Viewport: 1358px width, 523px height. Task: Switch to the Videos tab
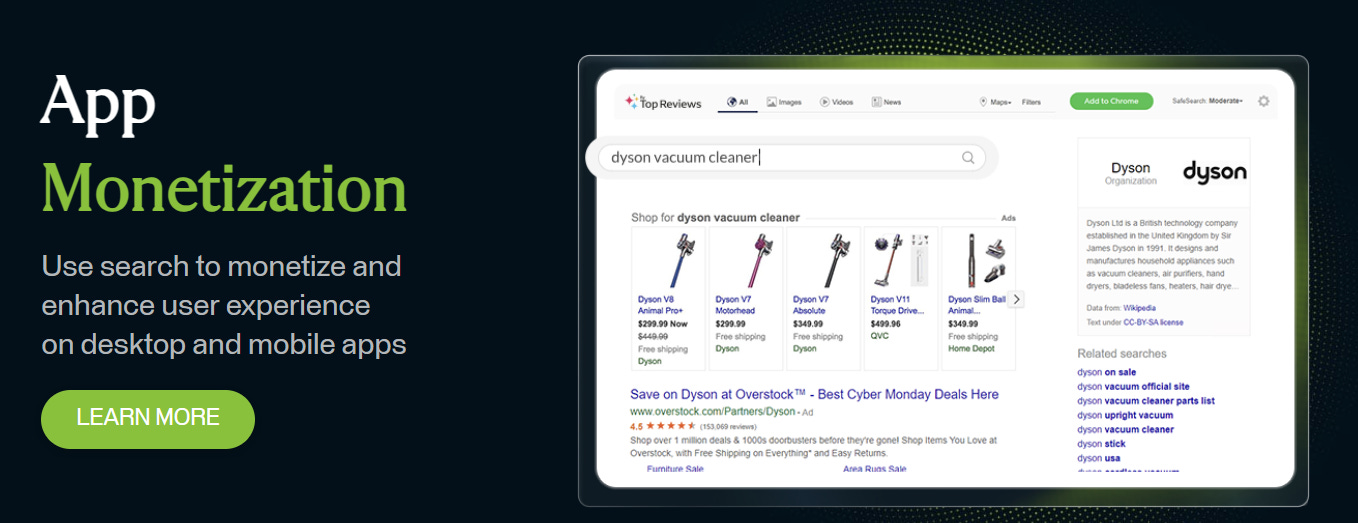(836, 102)
